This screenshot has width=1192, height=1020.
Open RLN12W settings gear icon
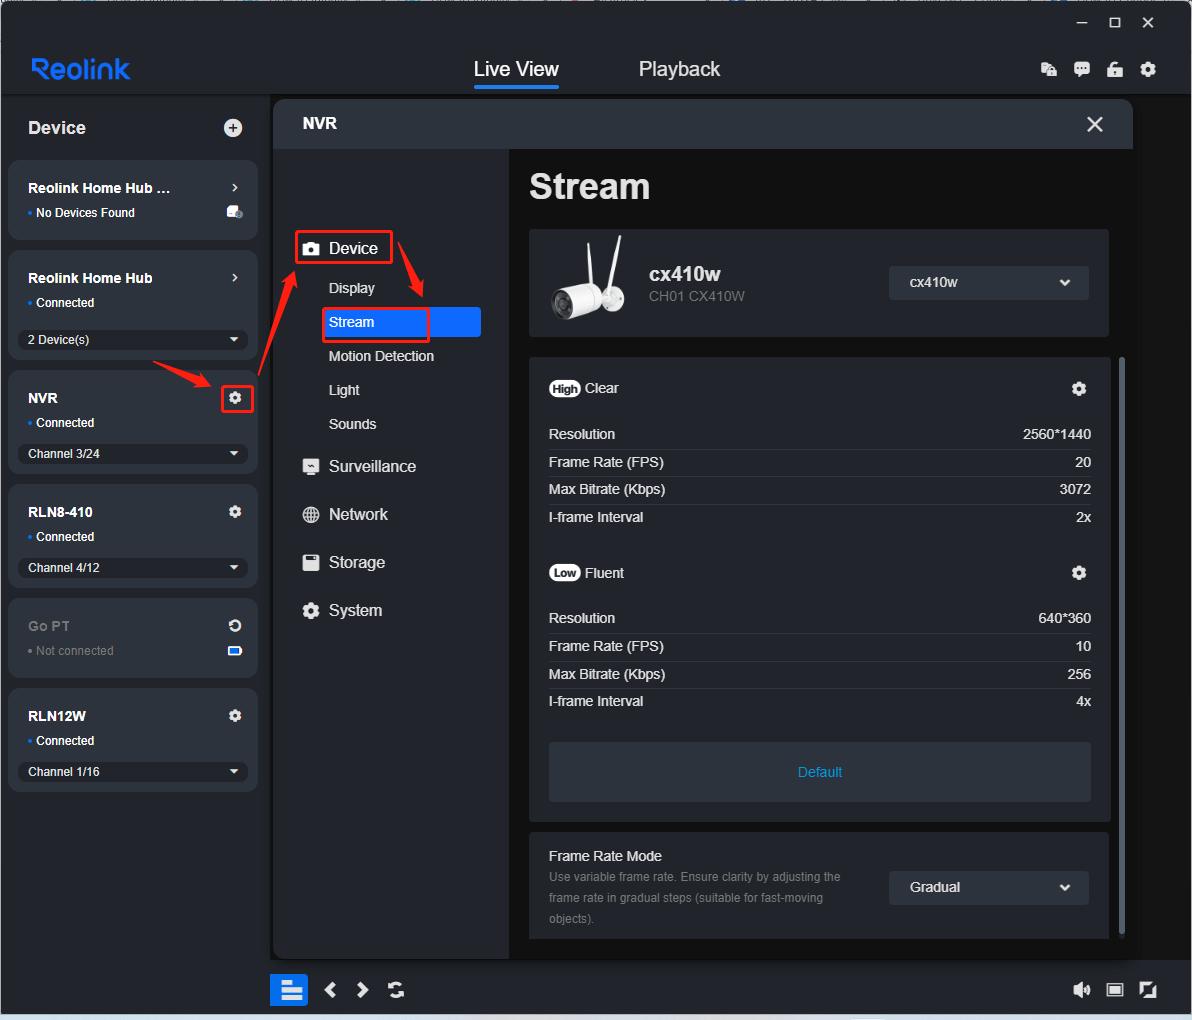click(x=235, y=715)
